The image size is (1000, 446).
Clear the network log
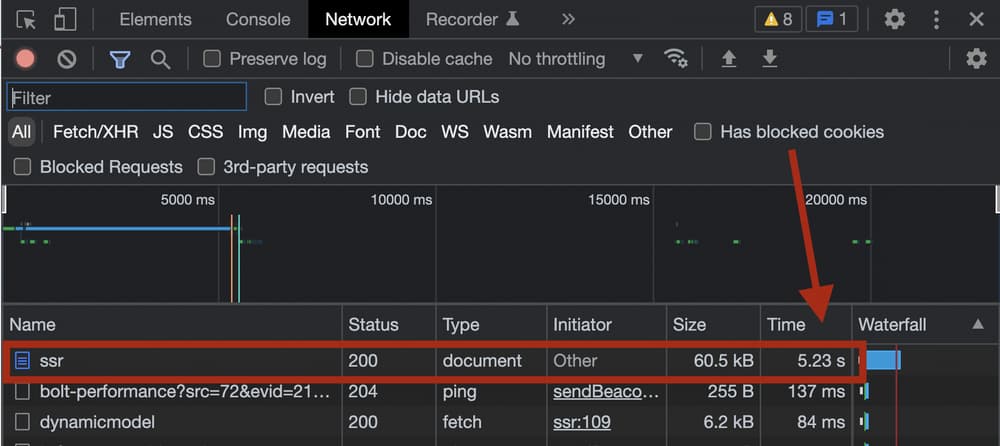[67, 59]
